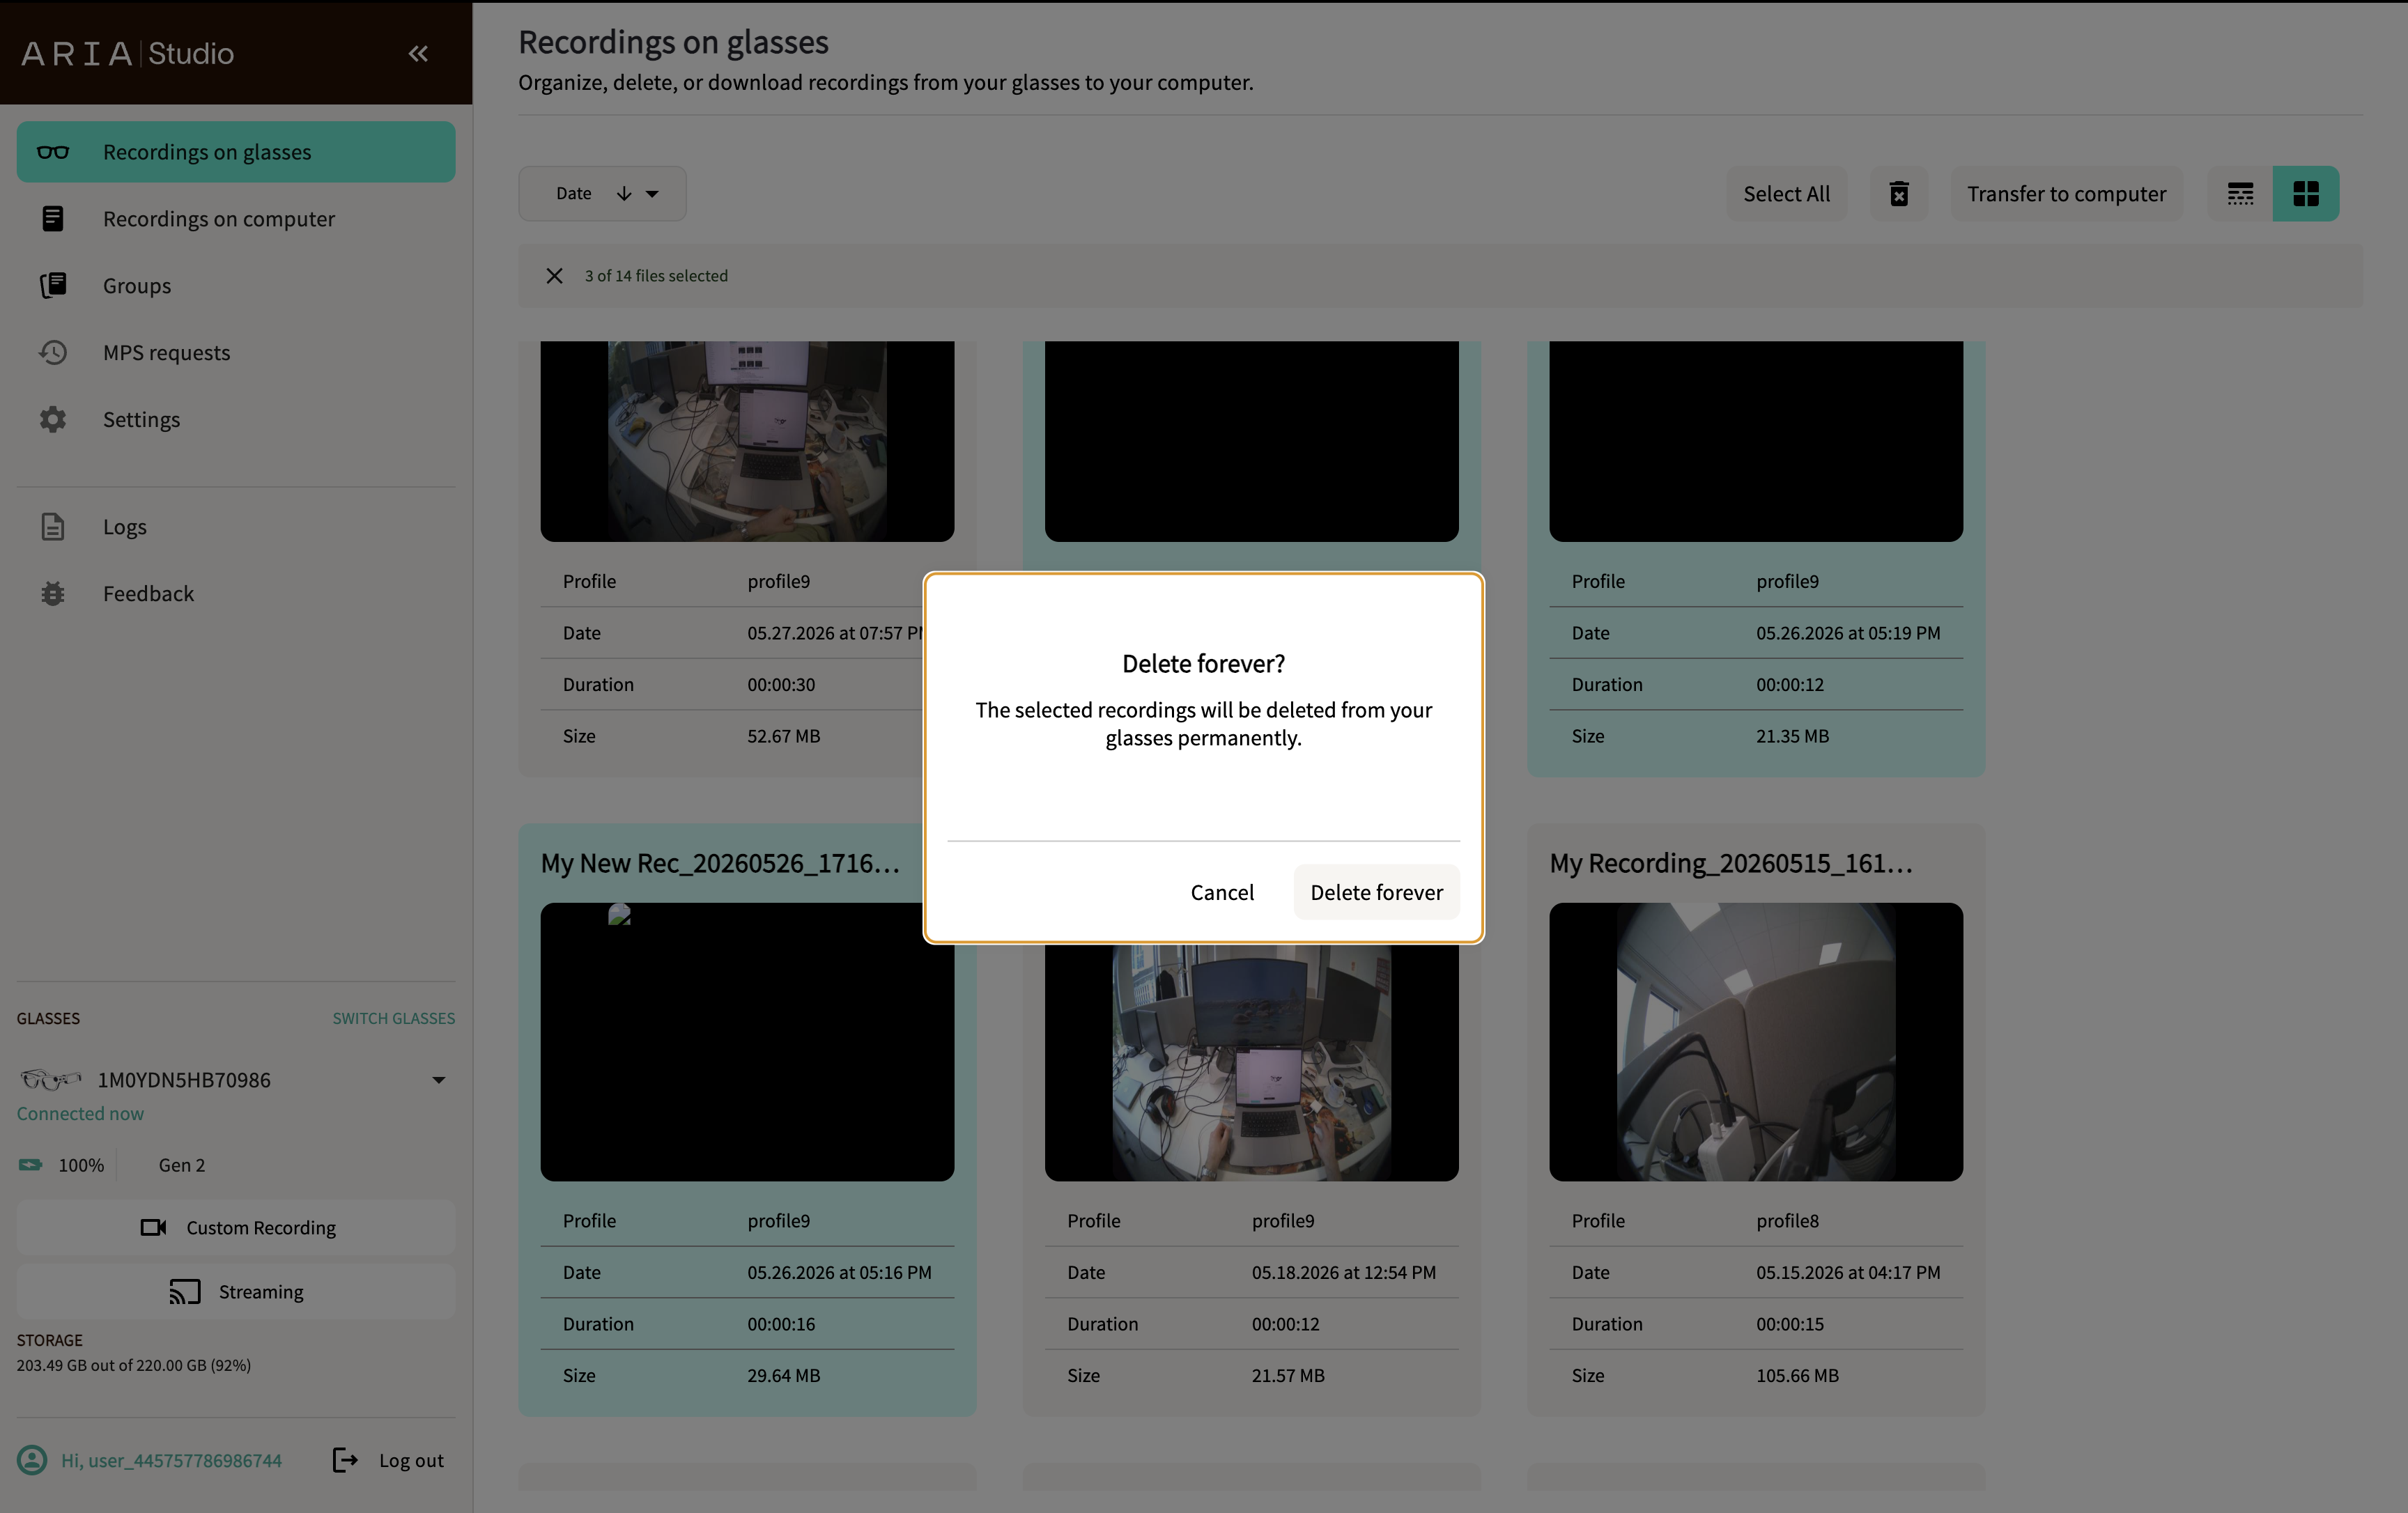The width and height of the screenshot is (2408, 1513).
Task: Click the size value 52.67 MB
Action: point(783,736)
